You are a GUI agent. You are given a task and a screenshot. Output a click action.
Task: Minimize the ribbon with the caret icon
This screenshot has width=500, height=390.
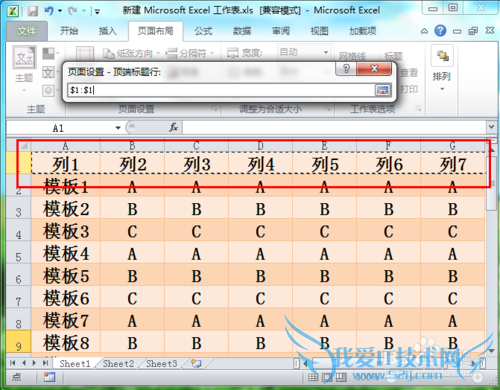point(424,31)
